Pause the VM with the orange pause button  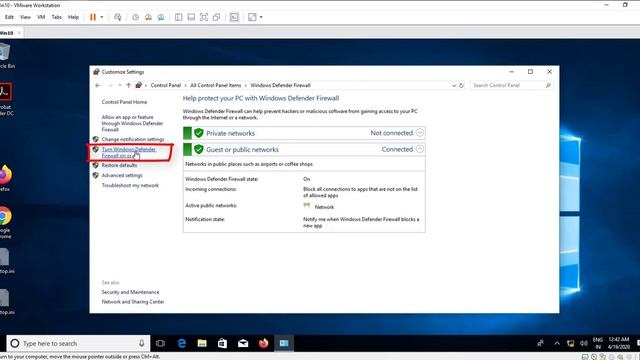point(93,17)
